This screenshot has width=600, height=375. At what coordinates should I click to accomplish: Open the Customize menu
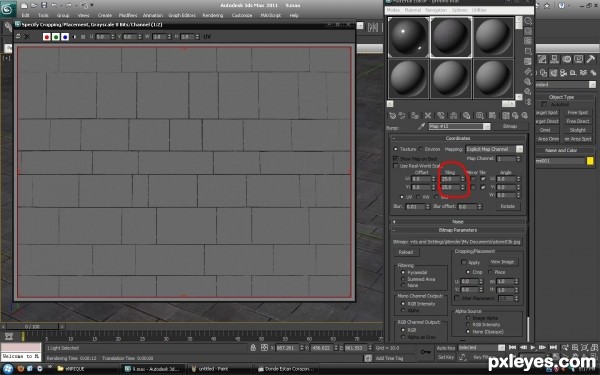242,15
